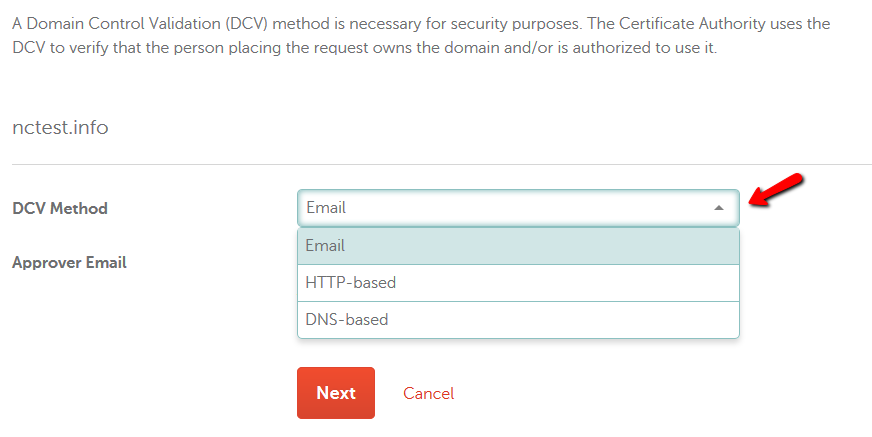
Task: Click the 'HTTP-based' text label in the list
Action: pyautogui.click(x=350, y=283)
